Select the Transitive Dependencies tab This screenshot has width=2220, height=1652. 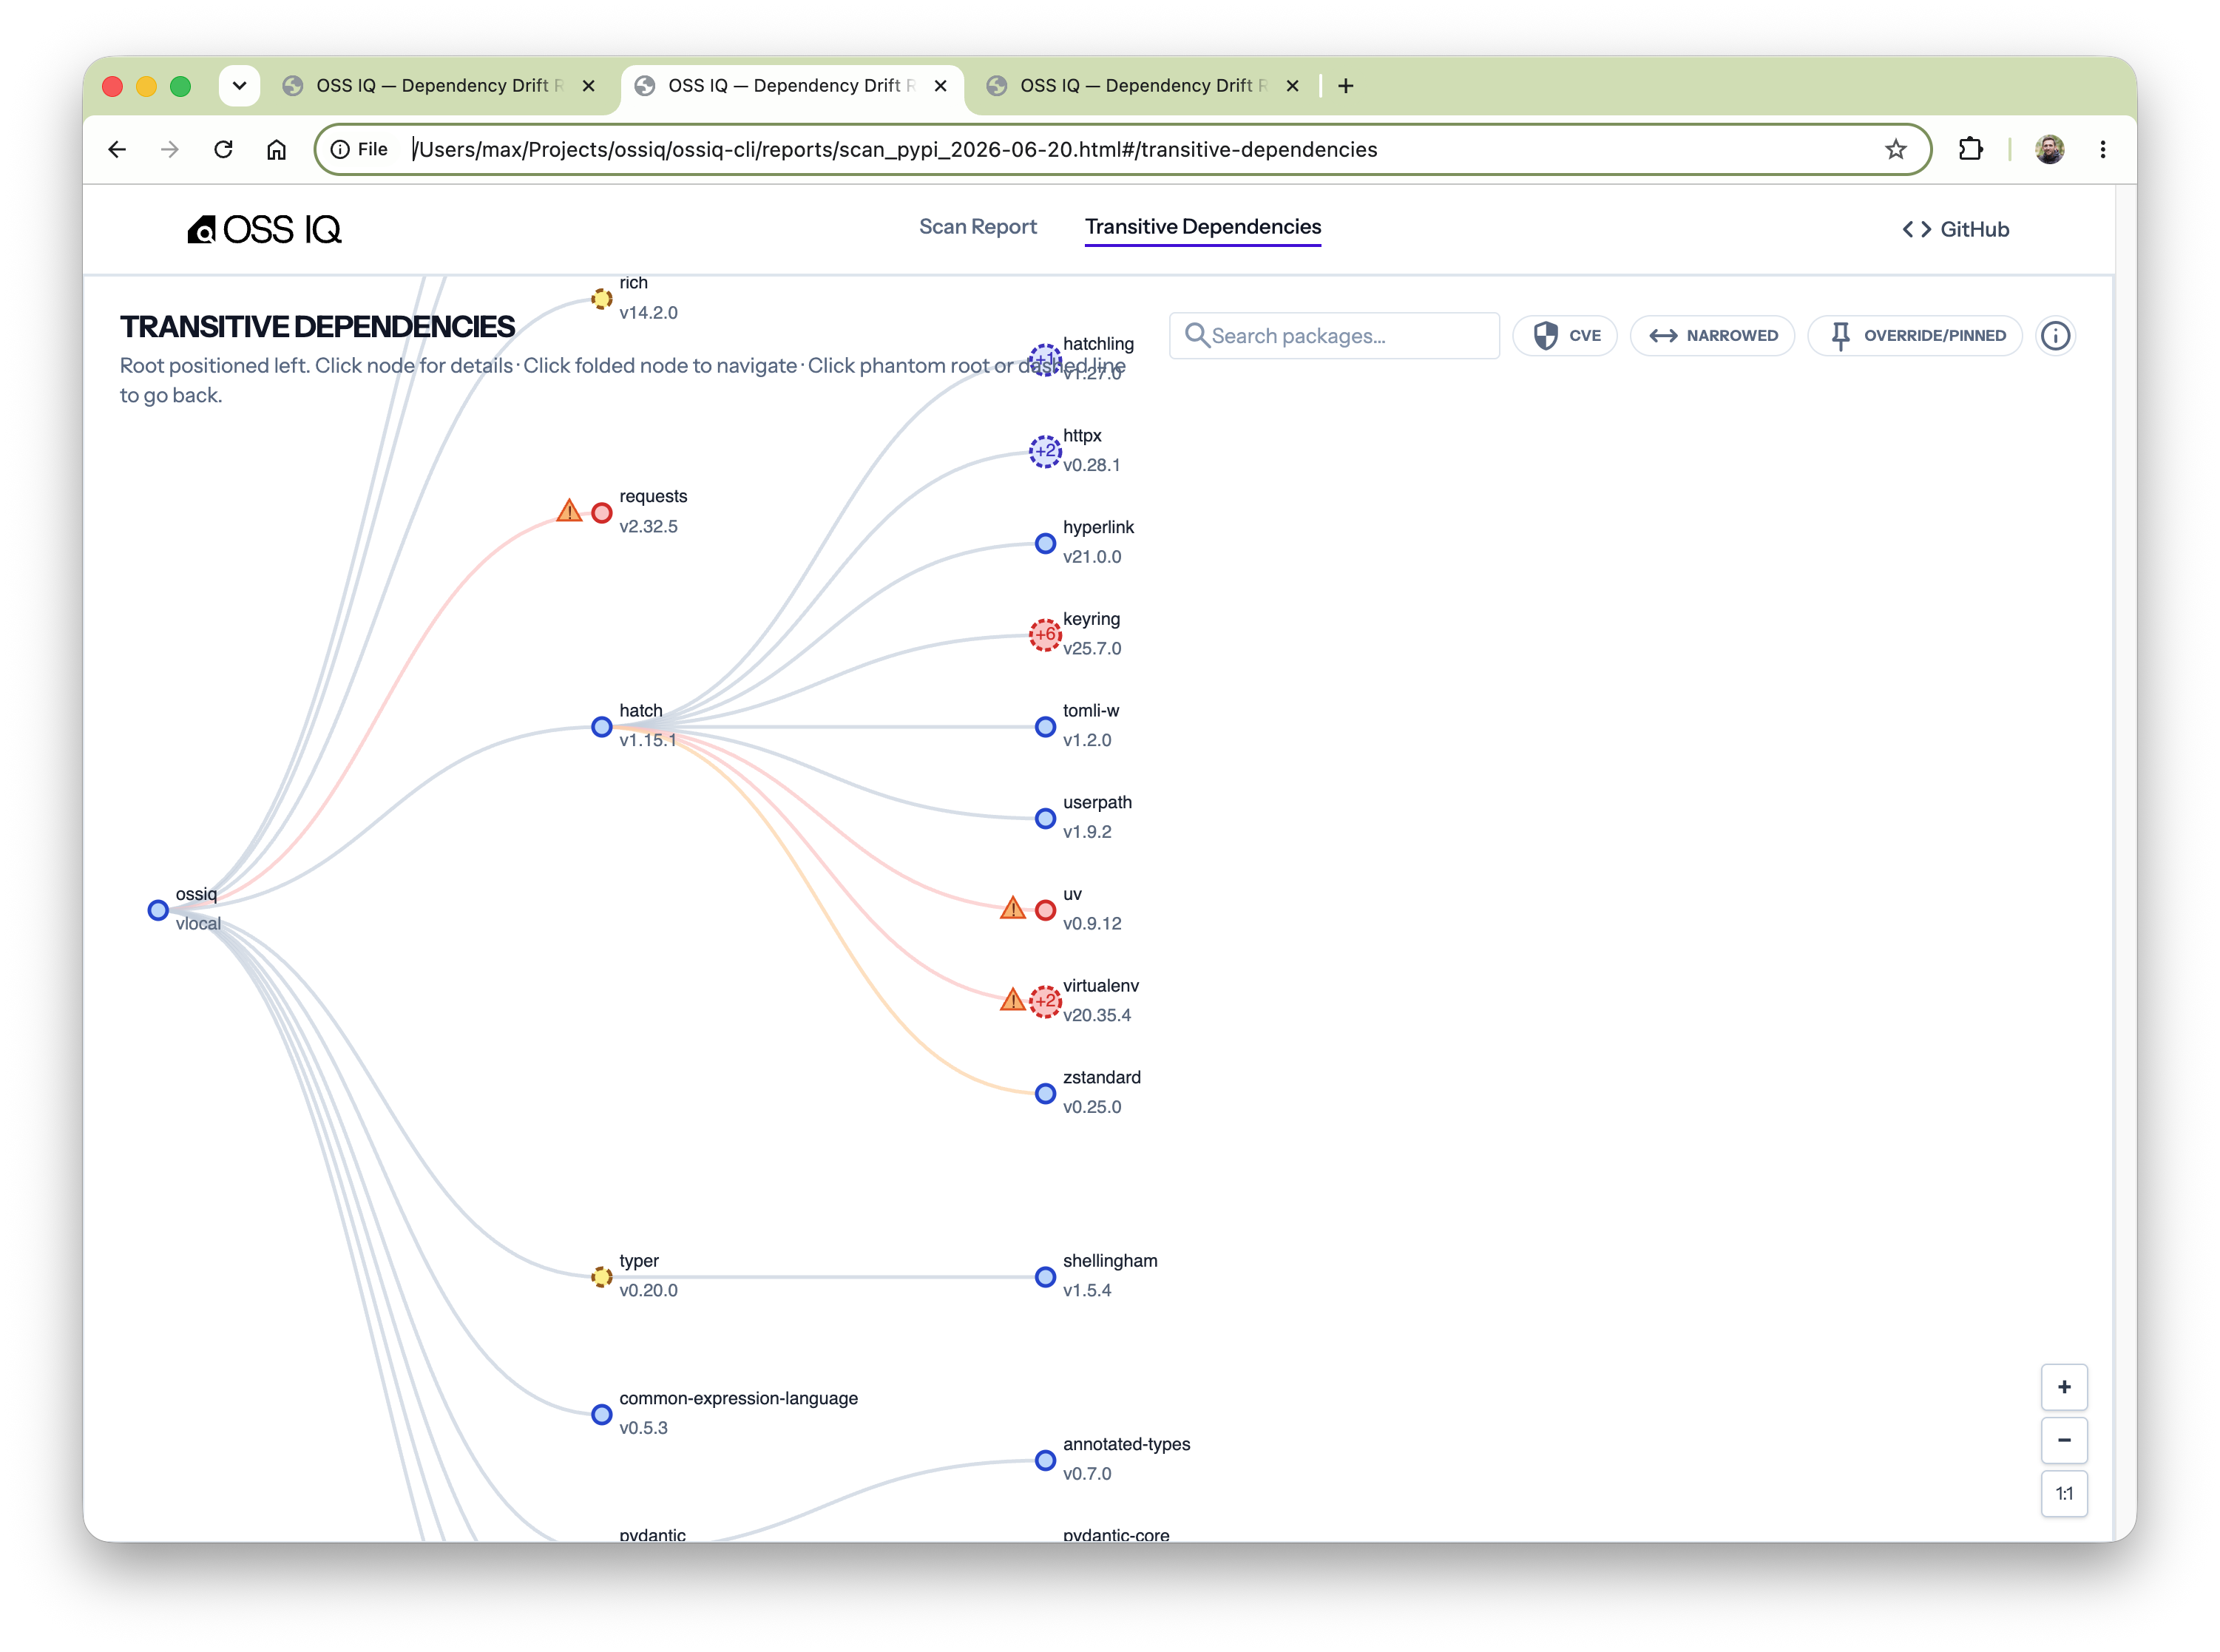[1202, 227]
